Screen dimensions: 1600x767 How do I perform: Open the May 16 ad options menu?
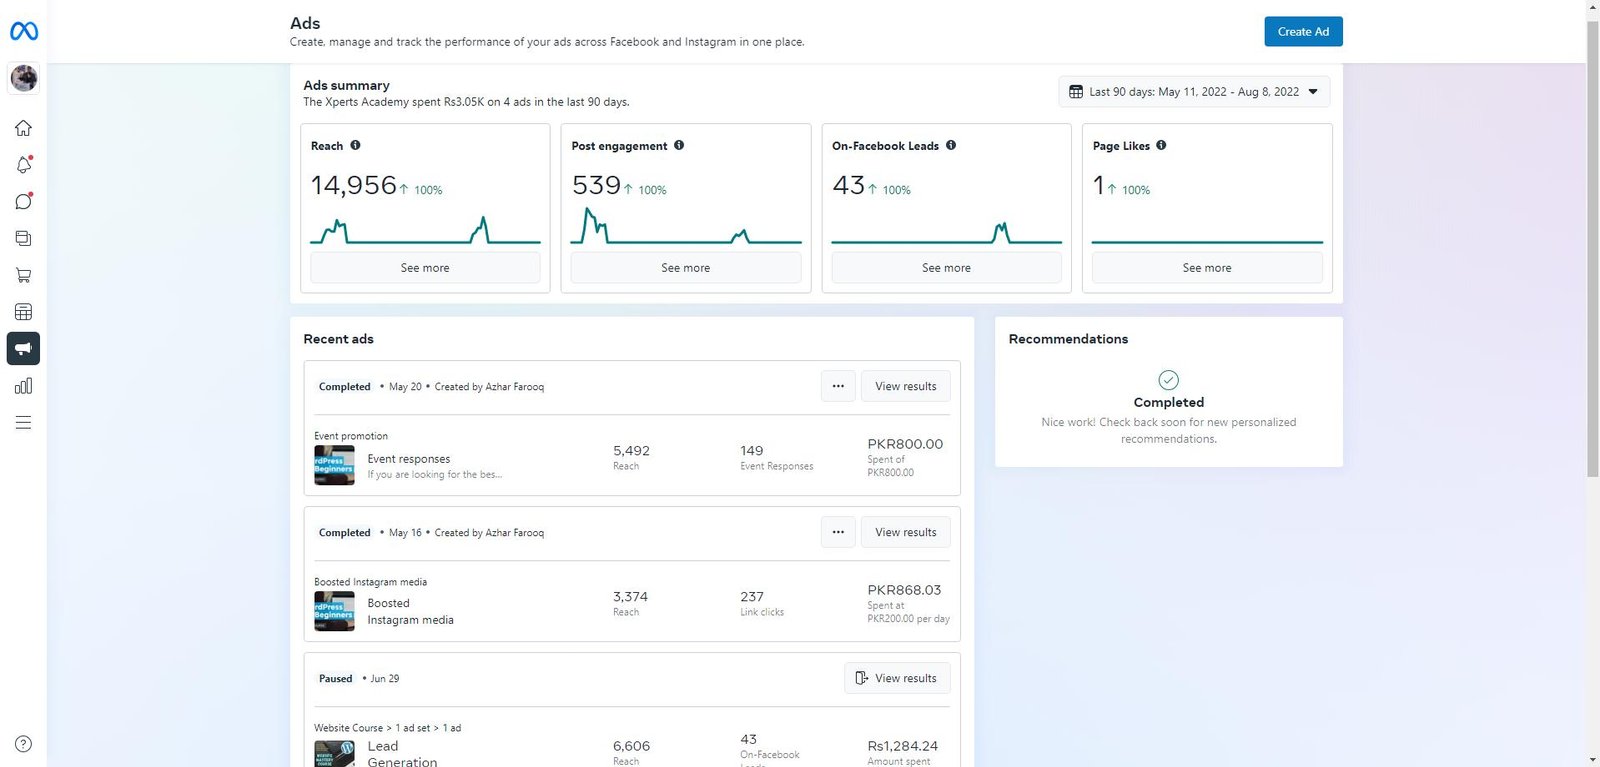[838, 532]
